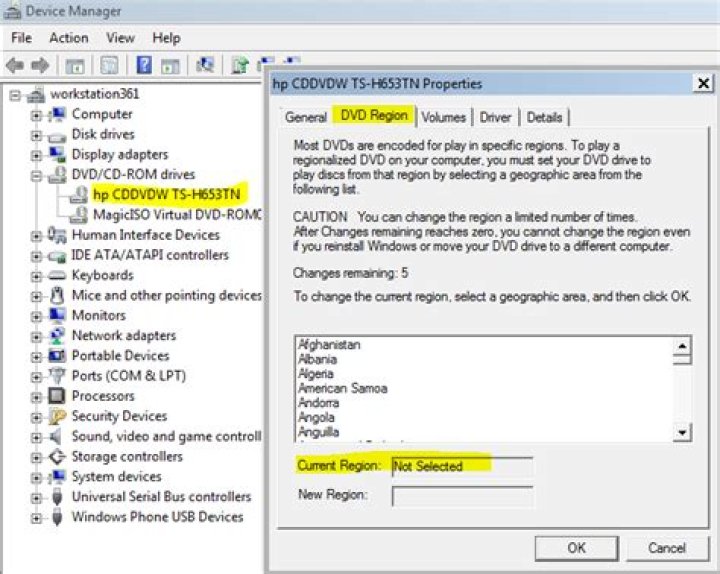Select Portable Devices in the tree
The width and height of the screenshot is (720, 574).
pyautogui.click(x=120, y=356)
